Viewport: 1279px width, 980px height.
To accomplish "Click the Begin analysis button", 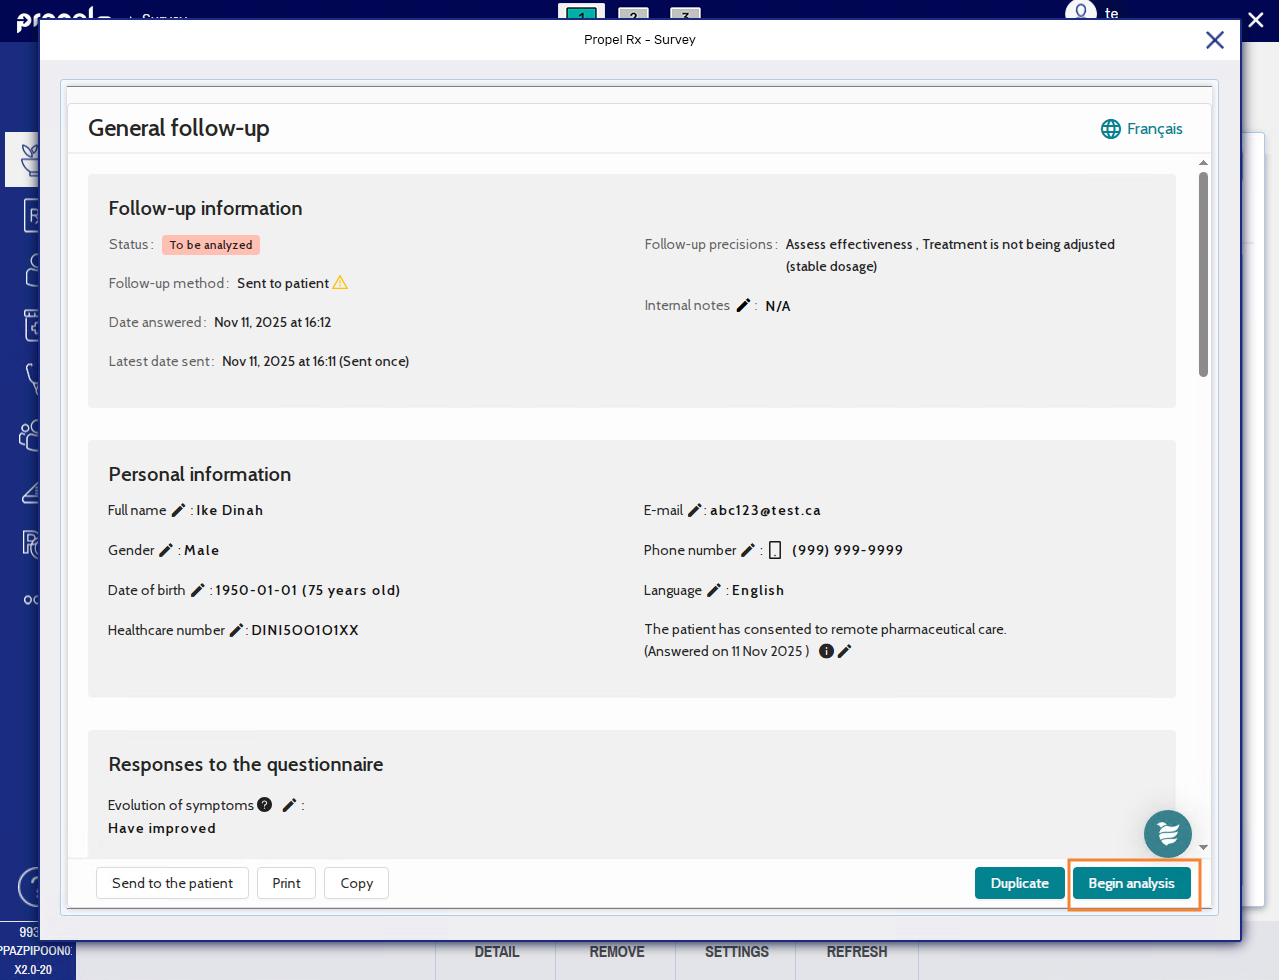I will [1131, 884].
